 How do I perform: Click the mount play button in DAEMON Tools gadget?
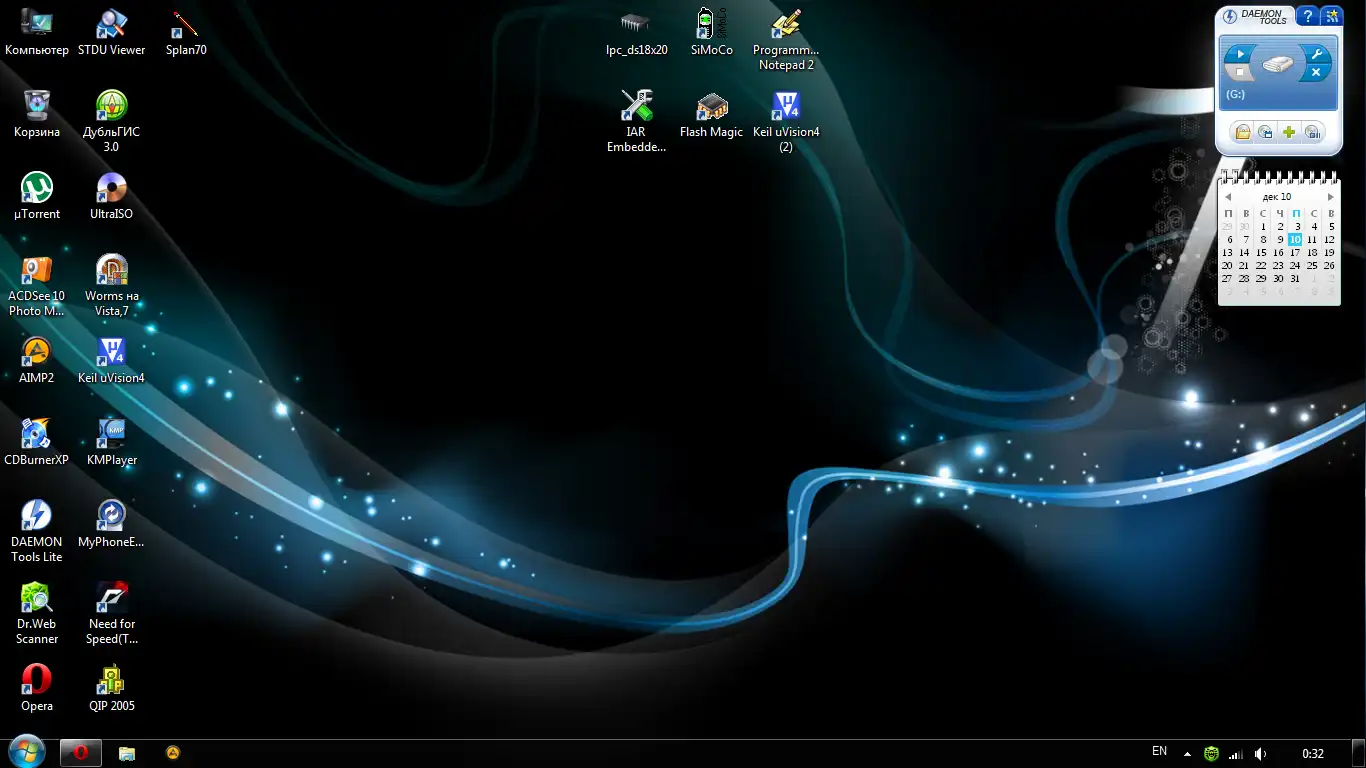[1240, 54]
